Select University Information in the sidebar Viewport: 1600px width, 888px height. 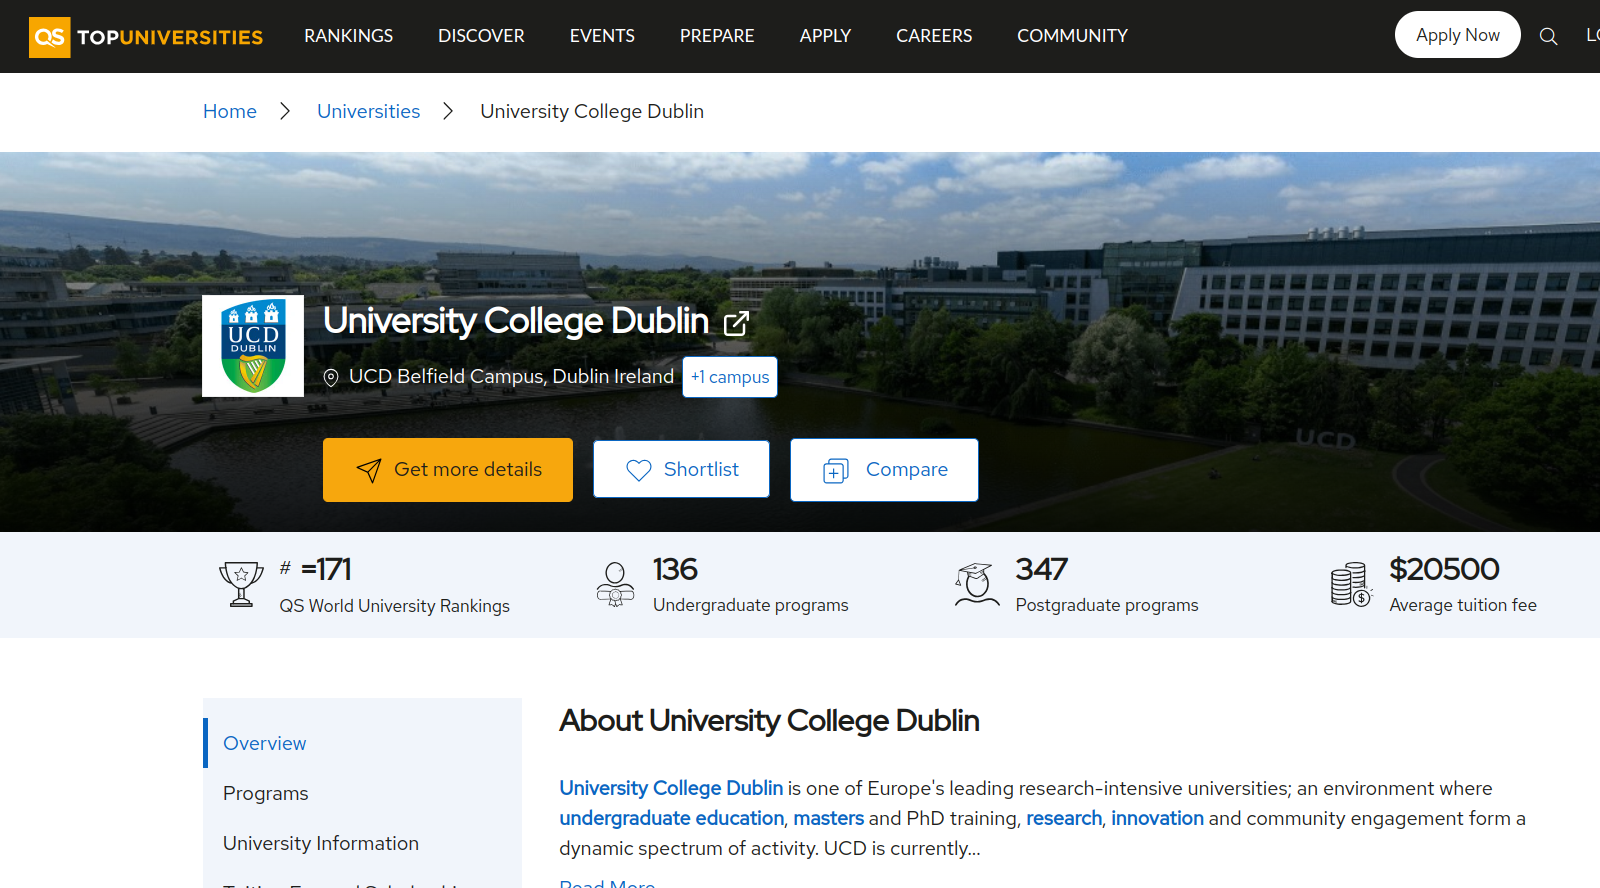(321, 843)
